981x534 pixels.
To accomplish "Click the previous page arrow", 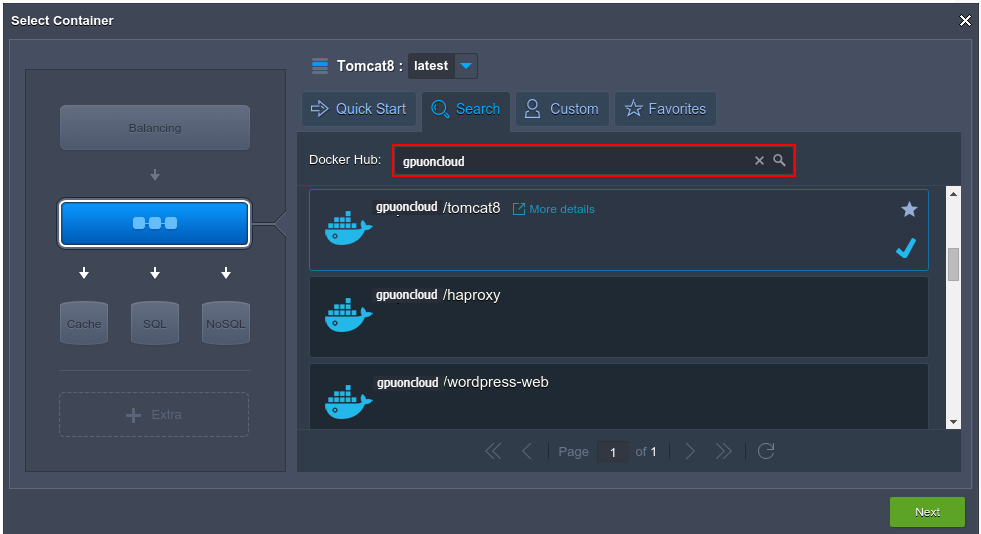I will coord(527,451).
